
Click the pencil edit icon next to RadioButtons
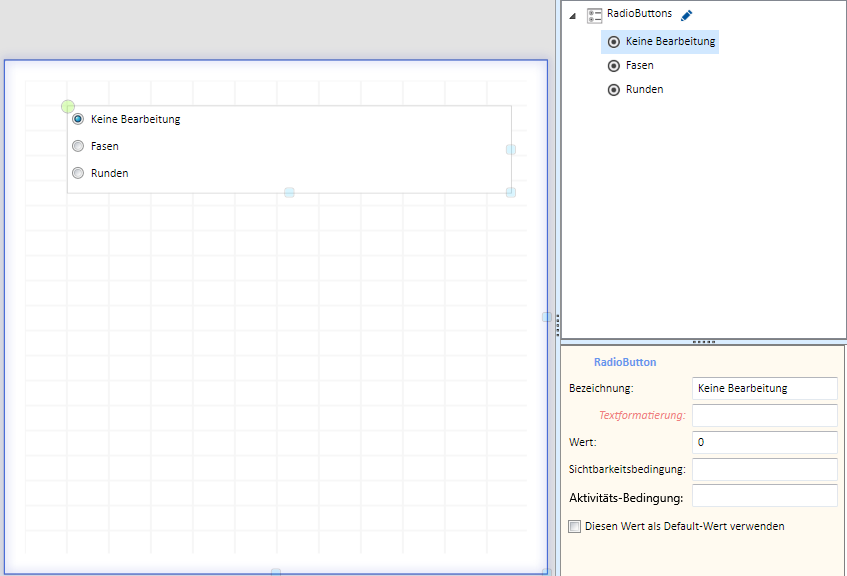pos(686,16)
